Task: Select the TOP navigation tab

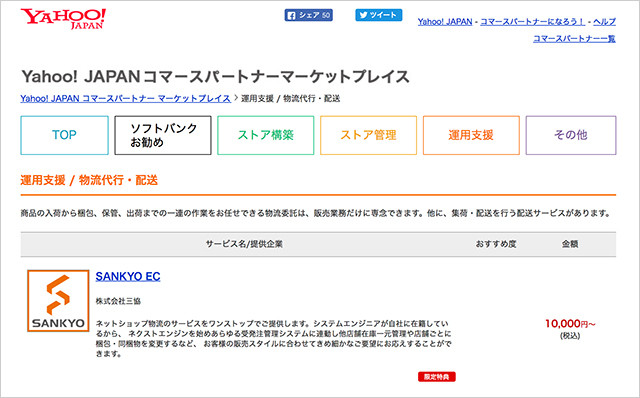Action: 64,135
